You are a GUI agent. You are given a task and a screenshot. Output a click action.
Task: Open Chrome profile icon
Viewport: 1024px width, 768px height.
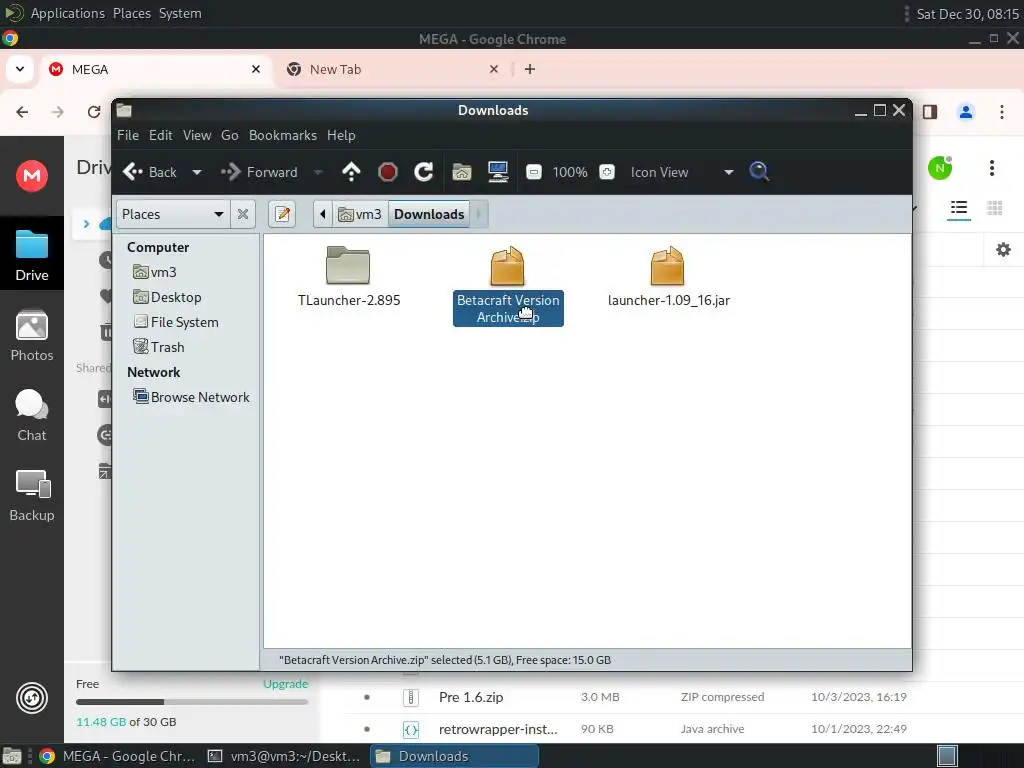[966, 112]
